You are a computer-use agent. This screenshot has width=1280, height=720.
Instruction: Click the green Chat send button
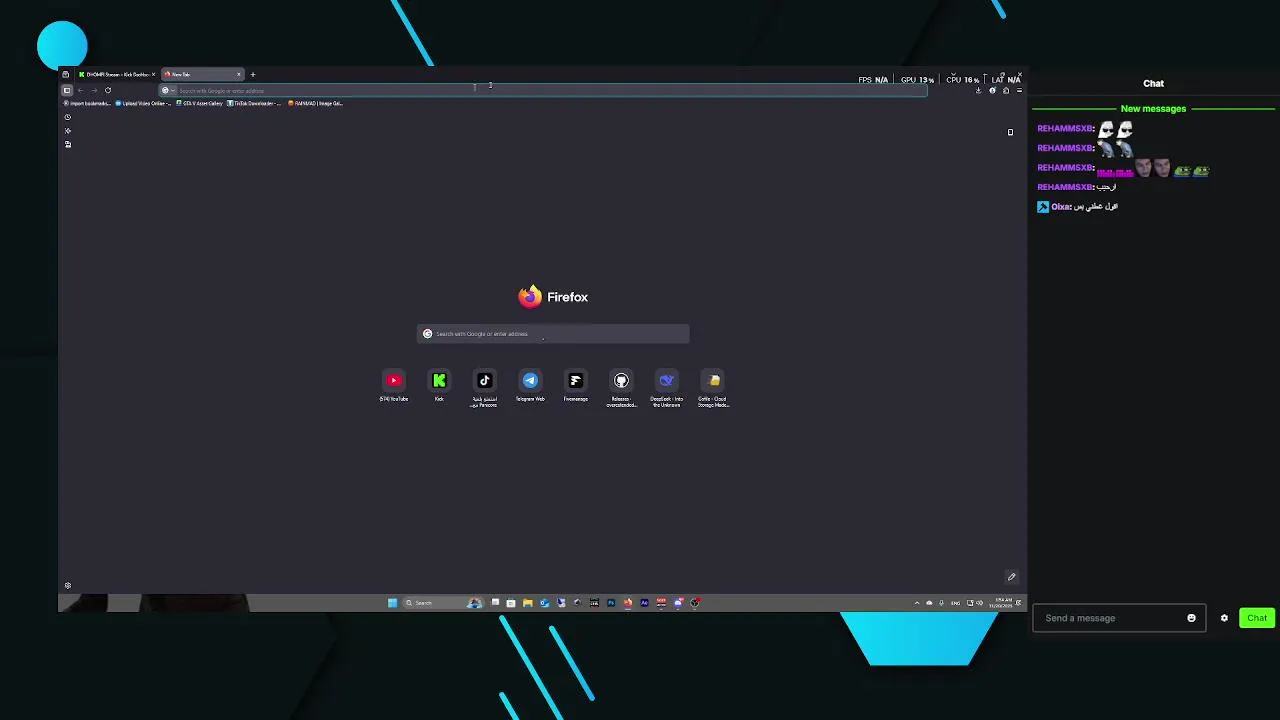tap(1257, 618)
